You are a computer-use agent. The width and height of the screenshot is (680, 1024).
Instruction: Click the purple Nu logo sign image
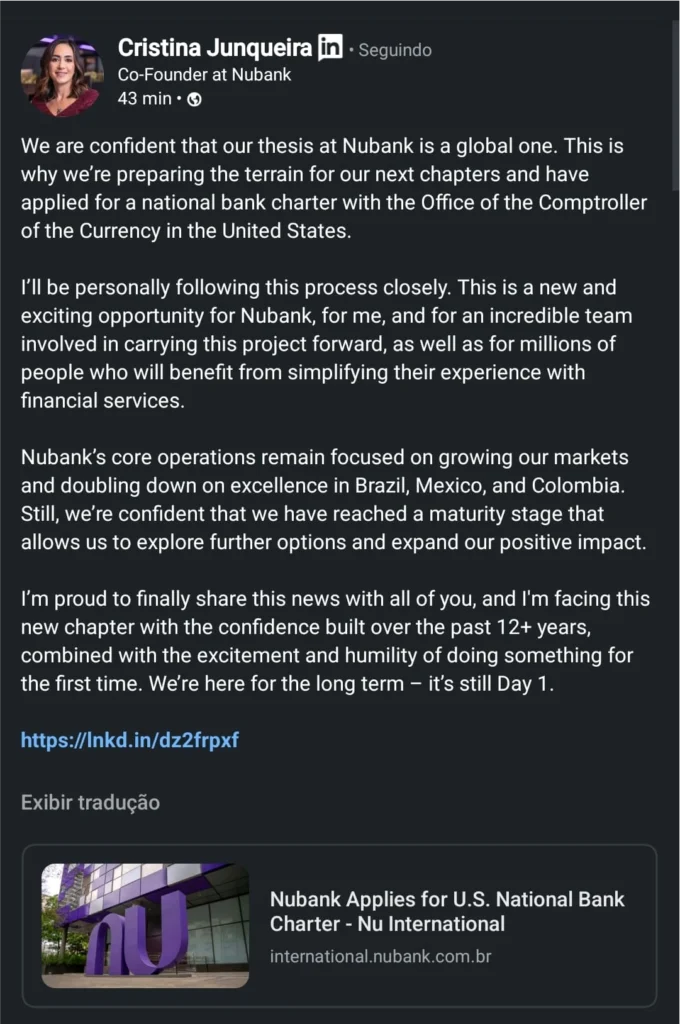pyautogui.click(x=145, y=925)
